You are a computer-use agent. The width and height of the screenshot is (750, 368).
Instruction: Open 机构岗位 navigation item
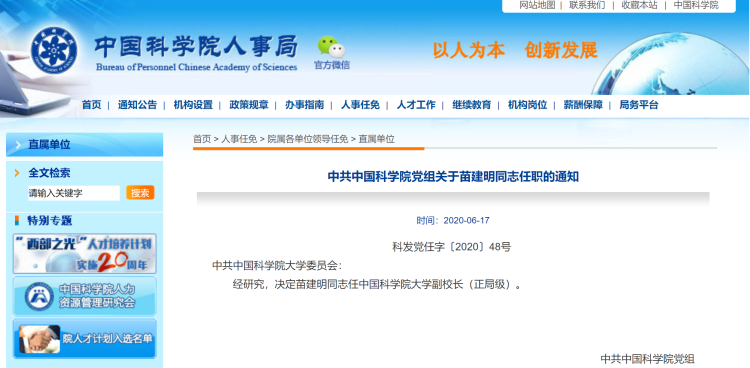click(527, 105)
